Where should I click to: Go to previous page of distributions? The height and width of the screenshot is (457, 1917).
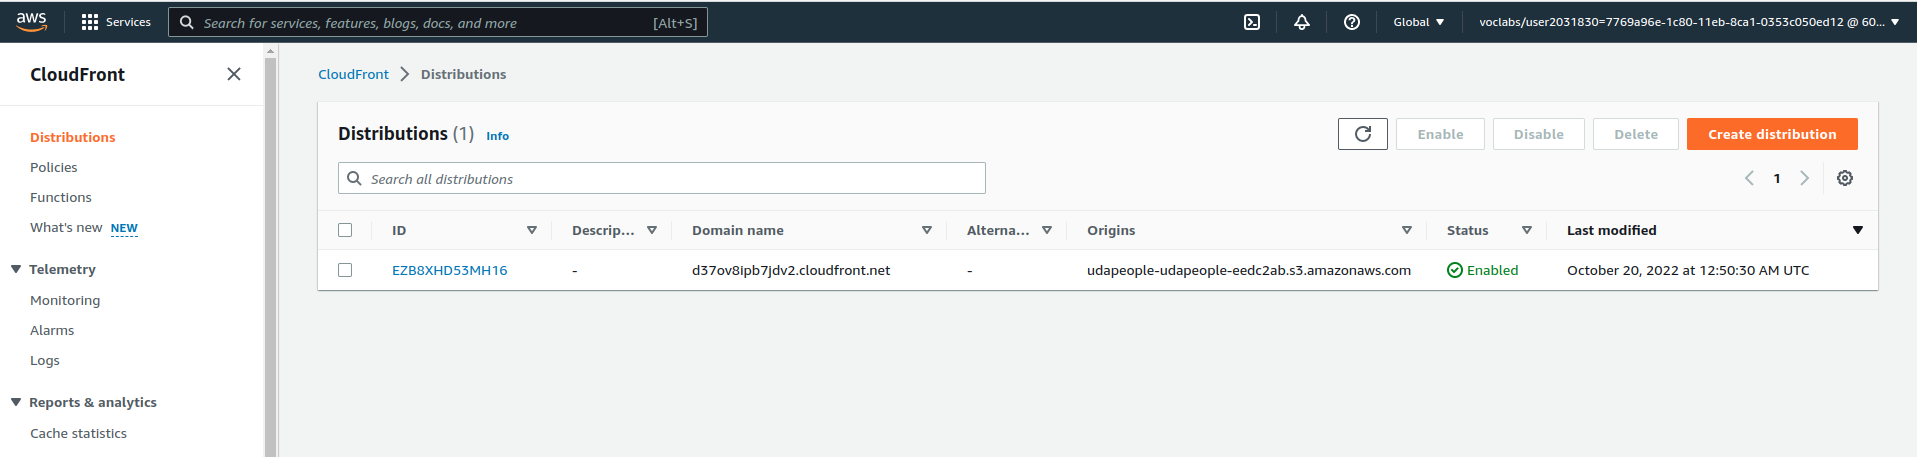pos(1749,178)
